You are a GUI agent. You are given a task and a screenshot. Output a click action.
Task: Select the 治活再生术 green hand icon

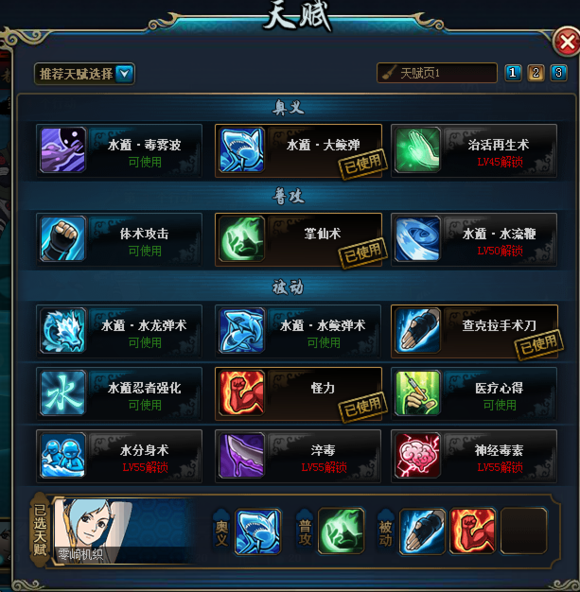418,150
